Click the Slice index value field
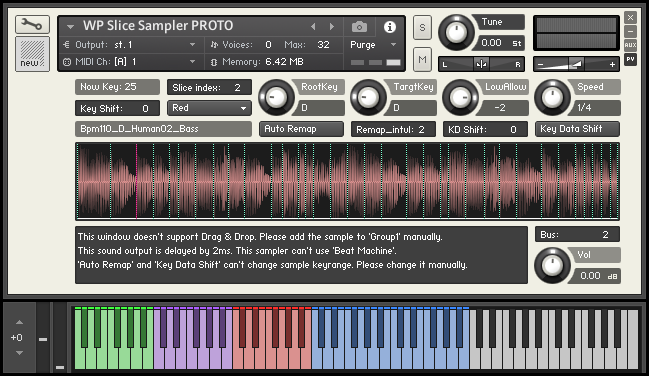Screen dimensions: 649x376 click(x=209, y=87)
